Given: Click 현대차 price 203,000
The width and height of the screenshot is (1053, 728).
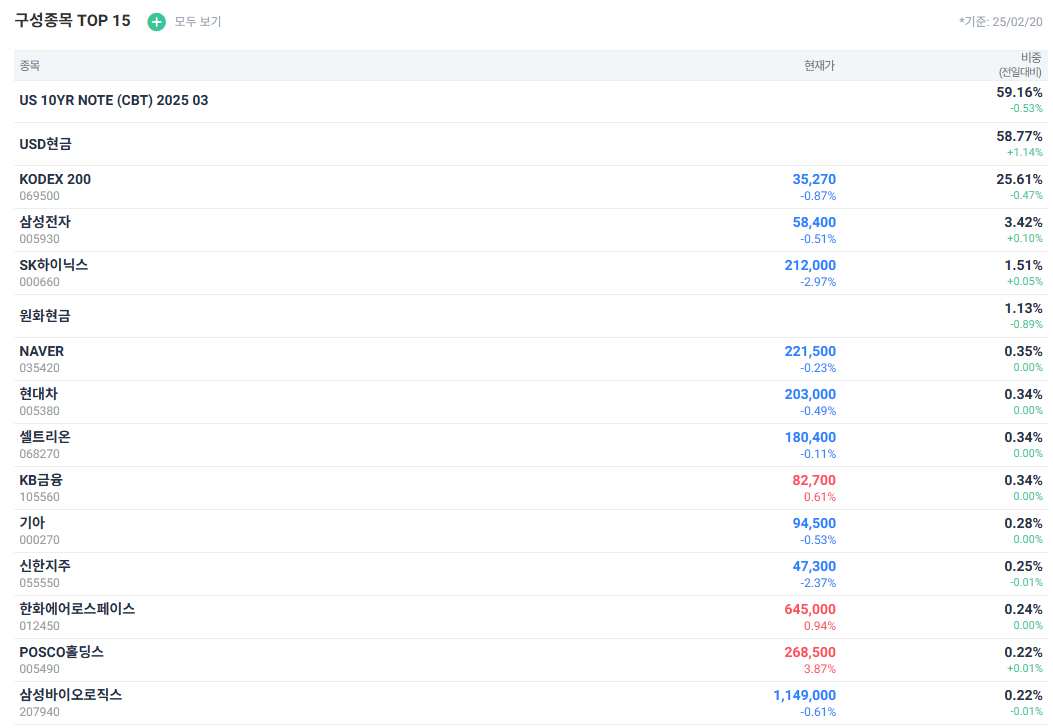Looking at the screenshot, I should [x=810, y=394].
